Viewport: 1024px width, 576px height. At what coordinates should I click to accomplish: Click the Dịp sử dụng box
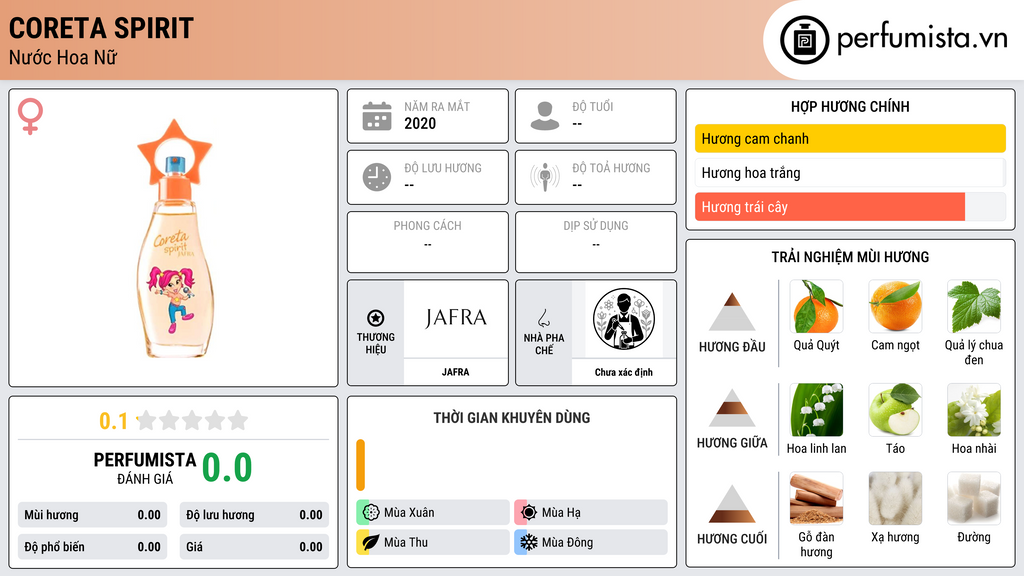596,242
